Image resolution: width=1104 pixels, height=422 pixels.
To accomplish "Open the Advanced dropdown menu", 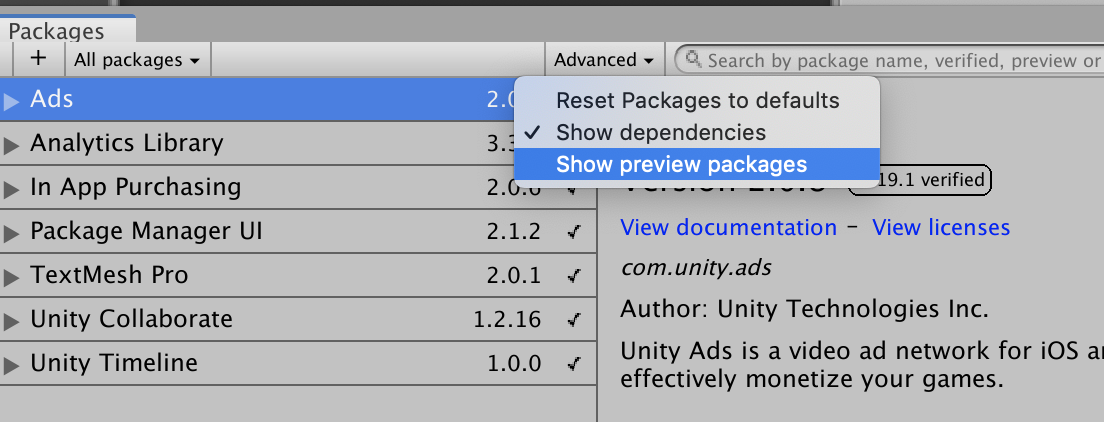I will tap(604, 60).
